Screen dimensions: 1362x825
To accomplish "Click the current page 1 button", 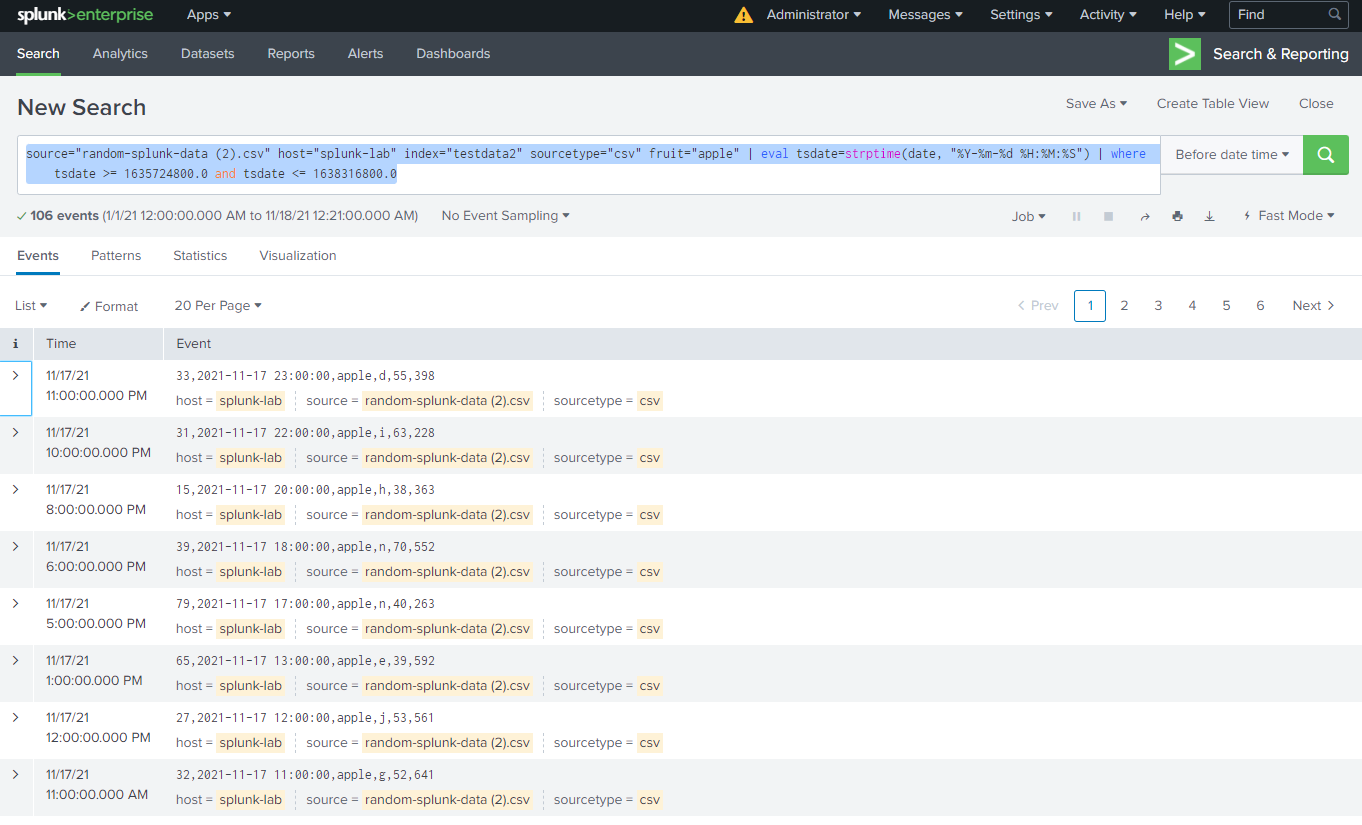I will (1090, 306).
